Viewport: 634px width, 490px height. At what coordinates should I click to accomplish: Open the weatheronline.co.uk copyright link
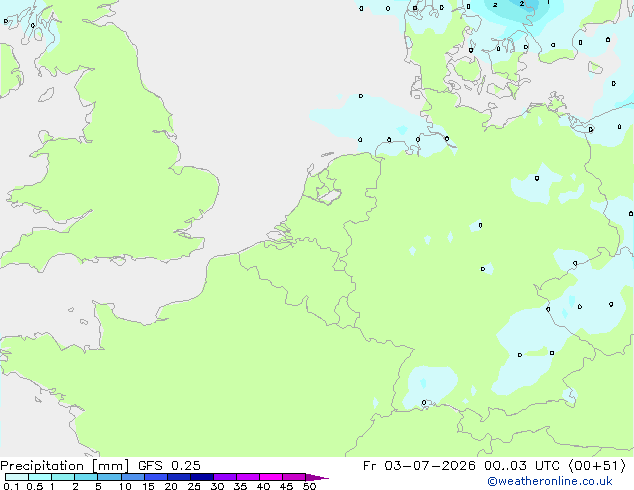tap(550, 482)
